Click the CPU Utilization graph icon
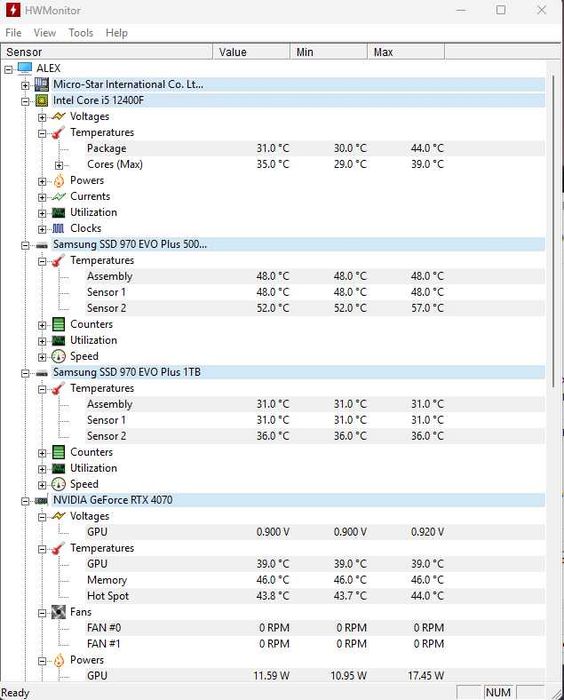Viewport: 564px width, 700px height. point(58,212)
